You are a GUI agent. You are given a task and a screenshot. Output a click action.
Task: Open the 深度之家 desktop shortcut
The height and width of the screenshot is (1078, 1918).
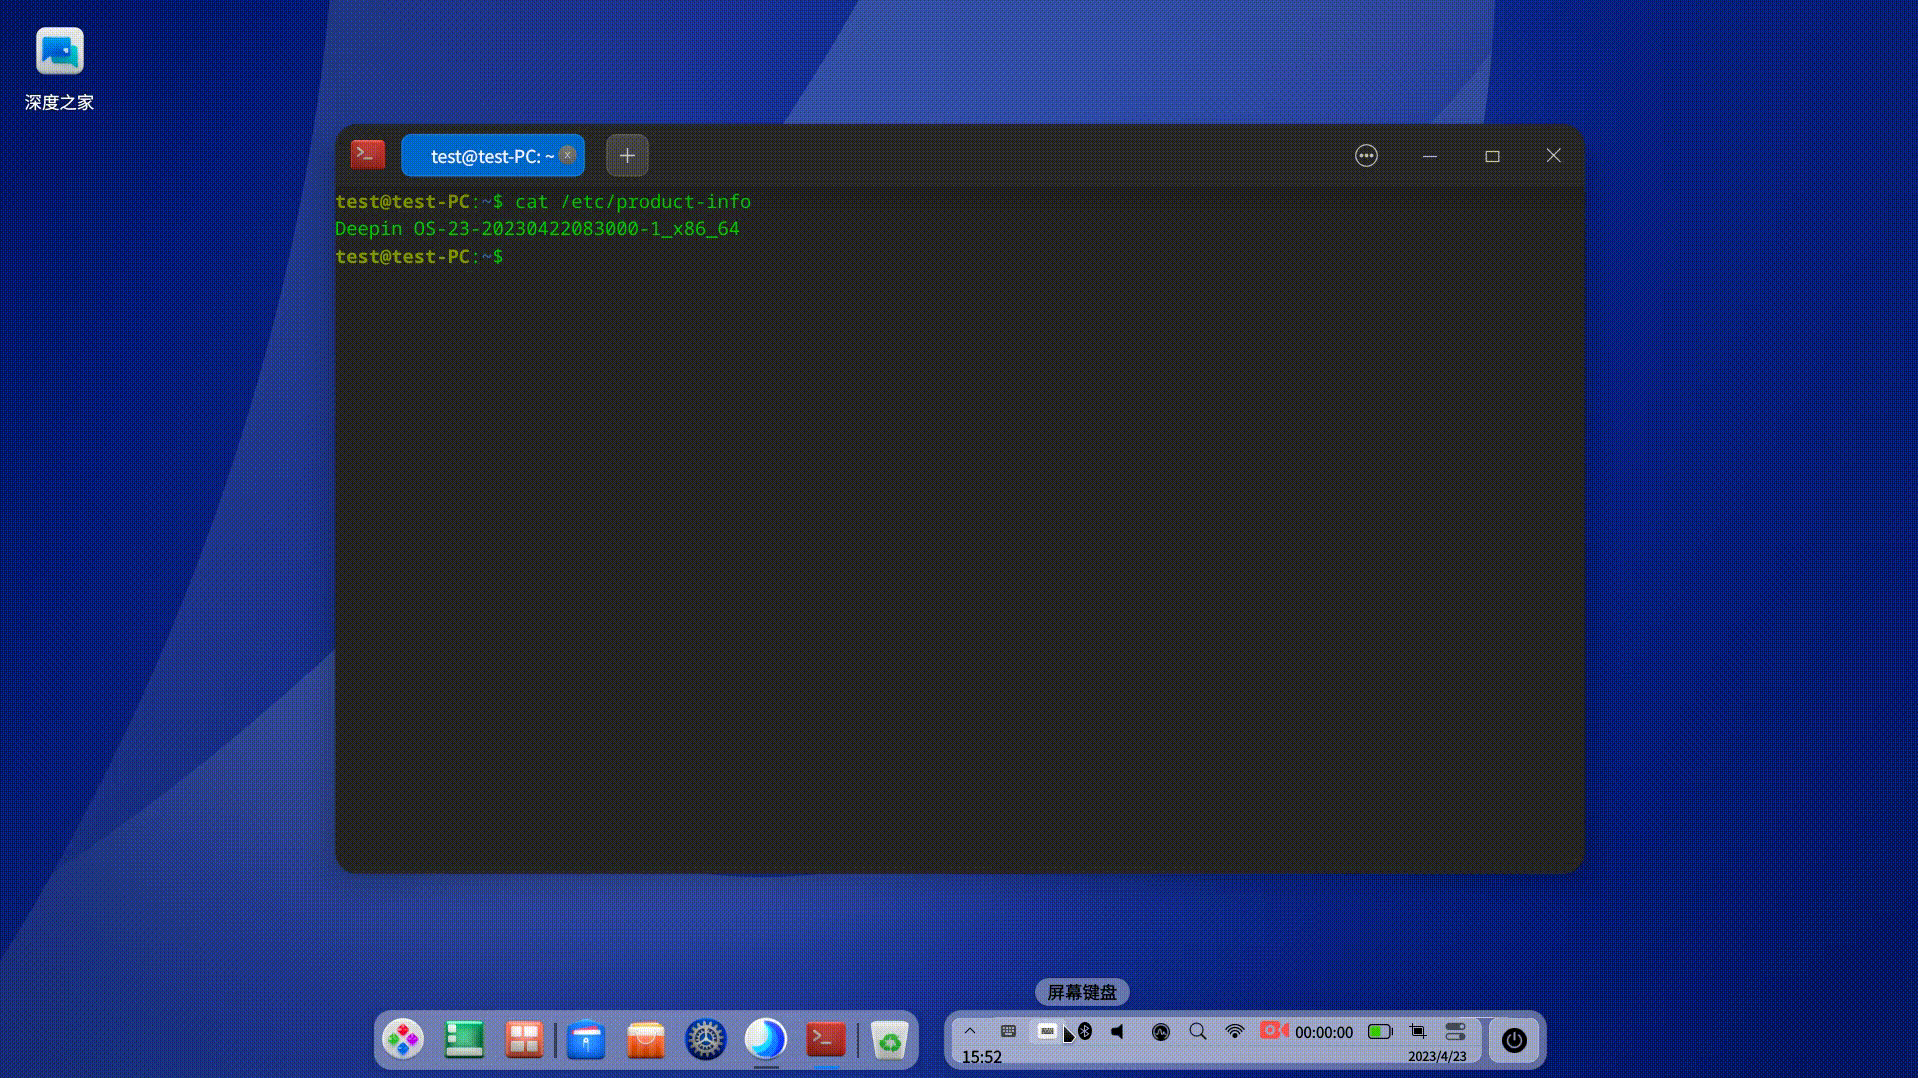coord(58,50)
